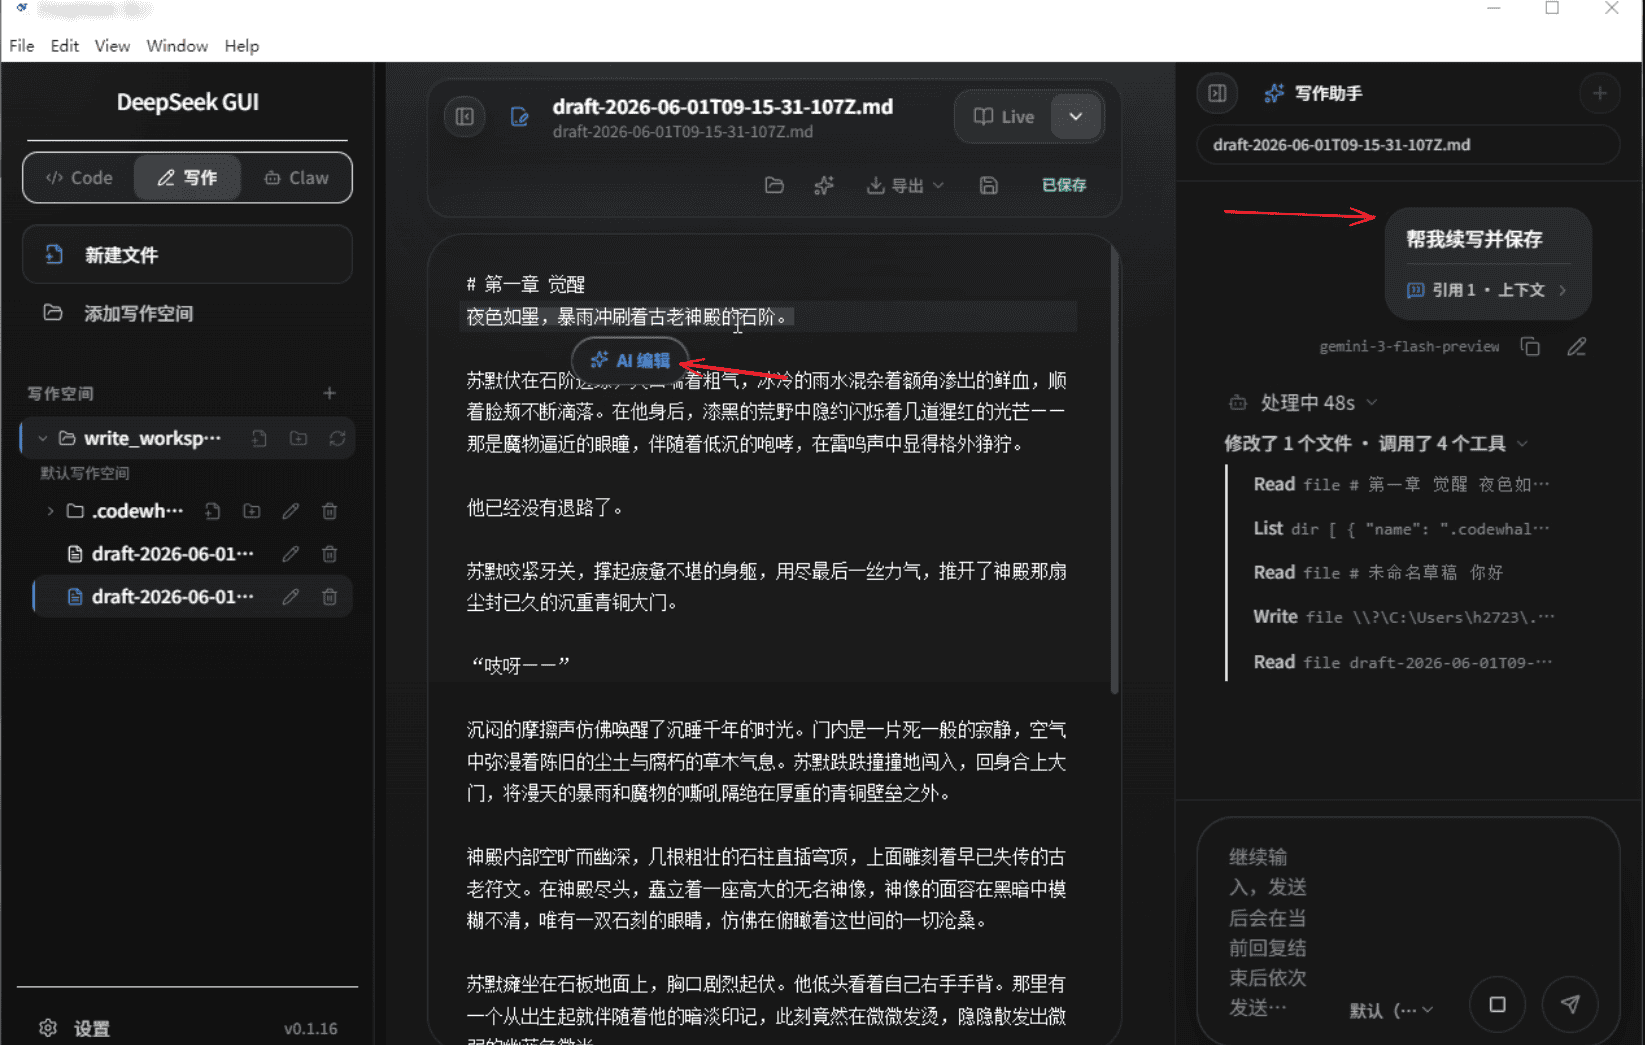This screenshot has width=1645, height=1045.
Task: Stop the generation with the square button
Action: (1497, 1005)
